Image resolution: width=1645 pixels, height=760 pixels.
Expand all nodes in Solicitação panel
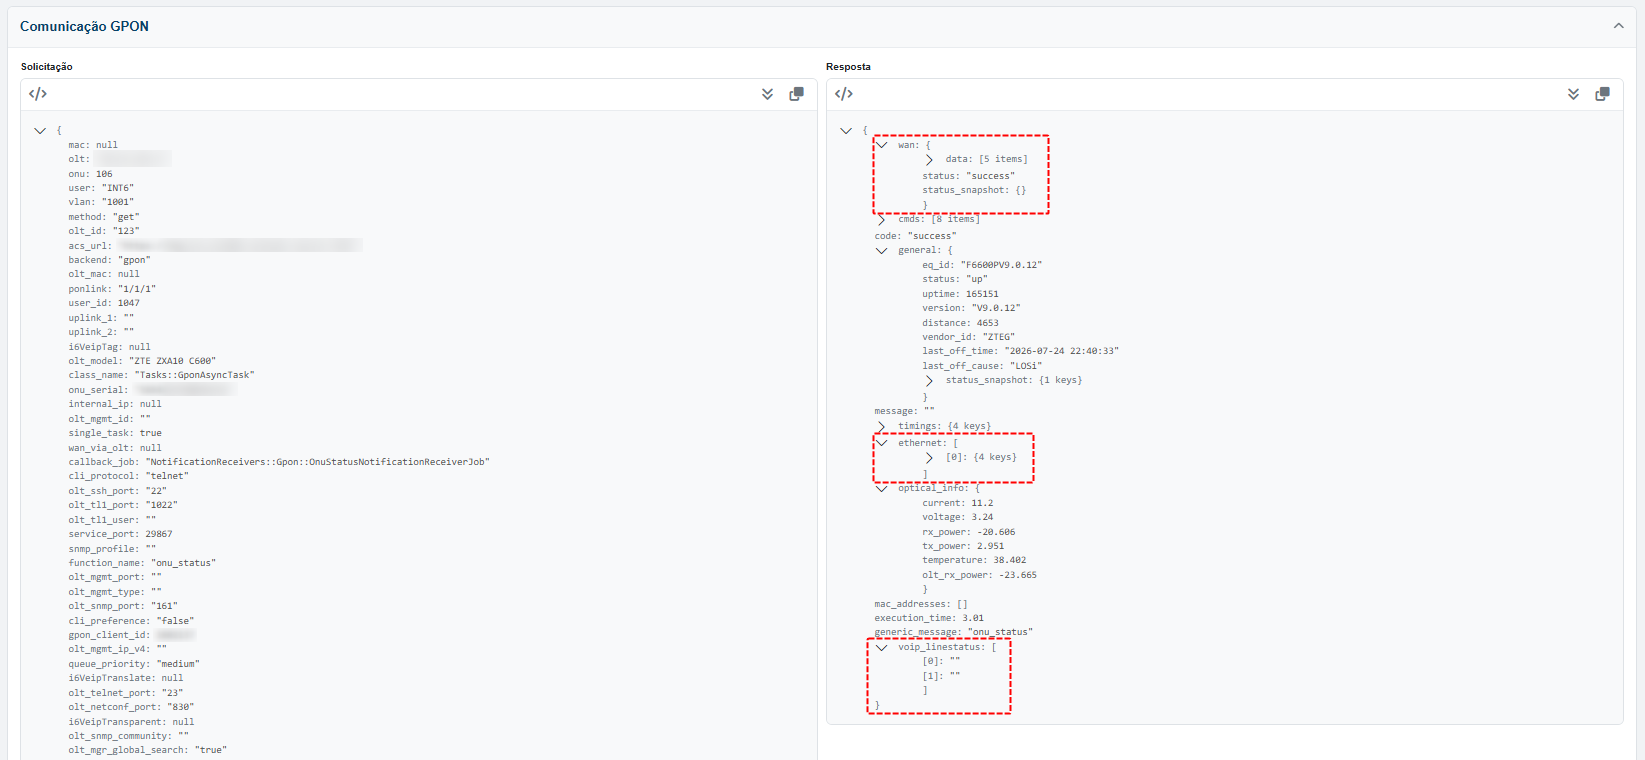[767, 94]
